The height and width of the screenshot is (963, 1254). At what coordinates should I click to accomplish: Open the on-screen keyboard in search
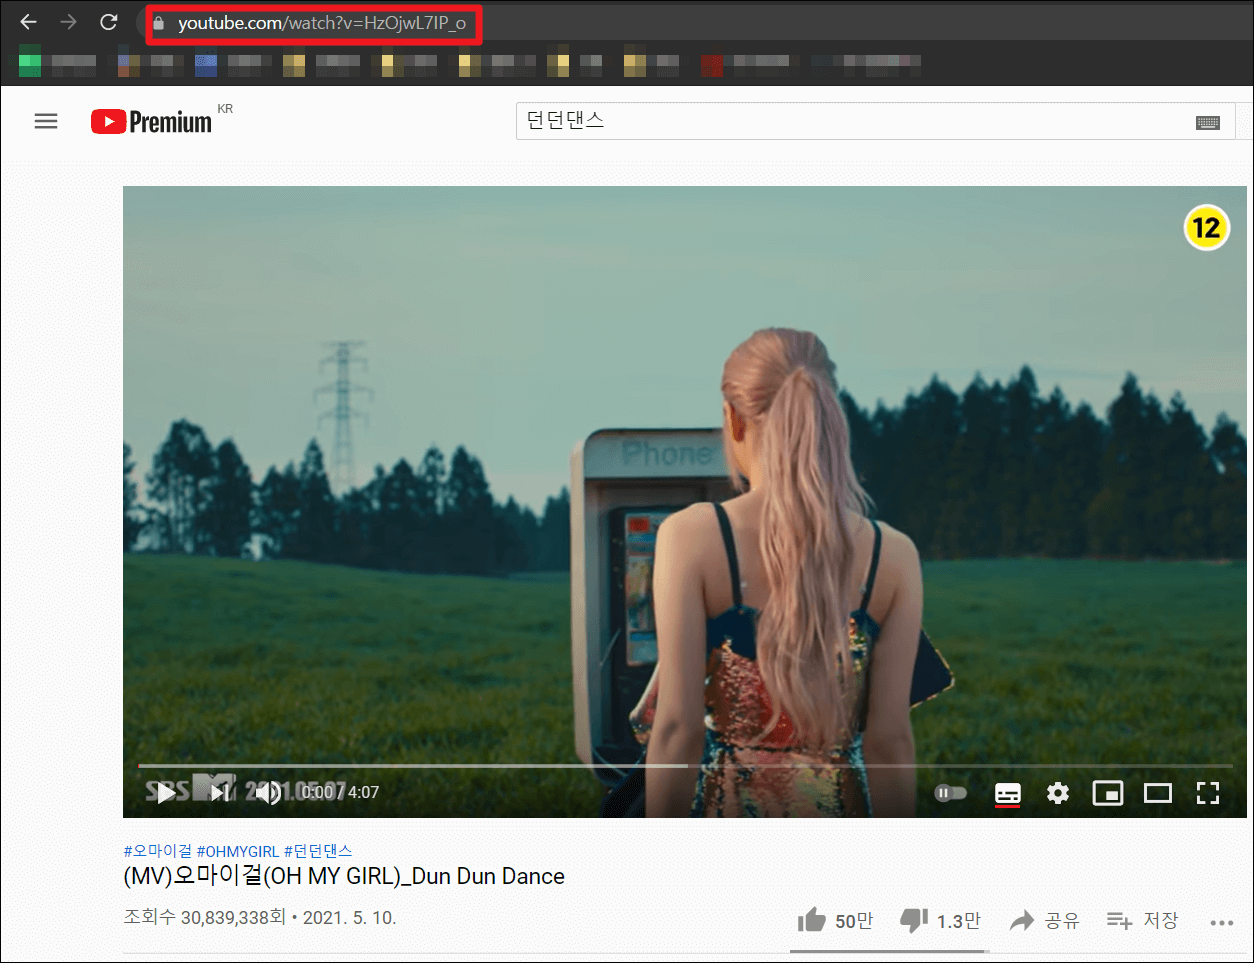pos(1208,121)
